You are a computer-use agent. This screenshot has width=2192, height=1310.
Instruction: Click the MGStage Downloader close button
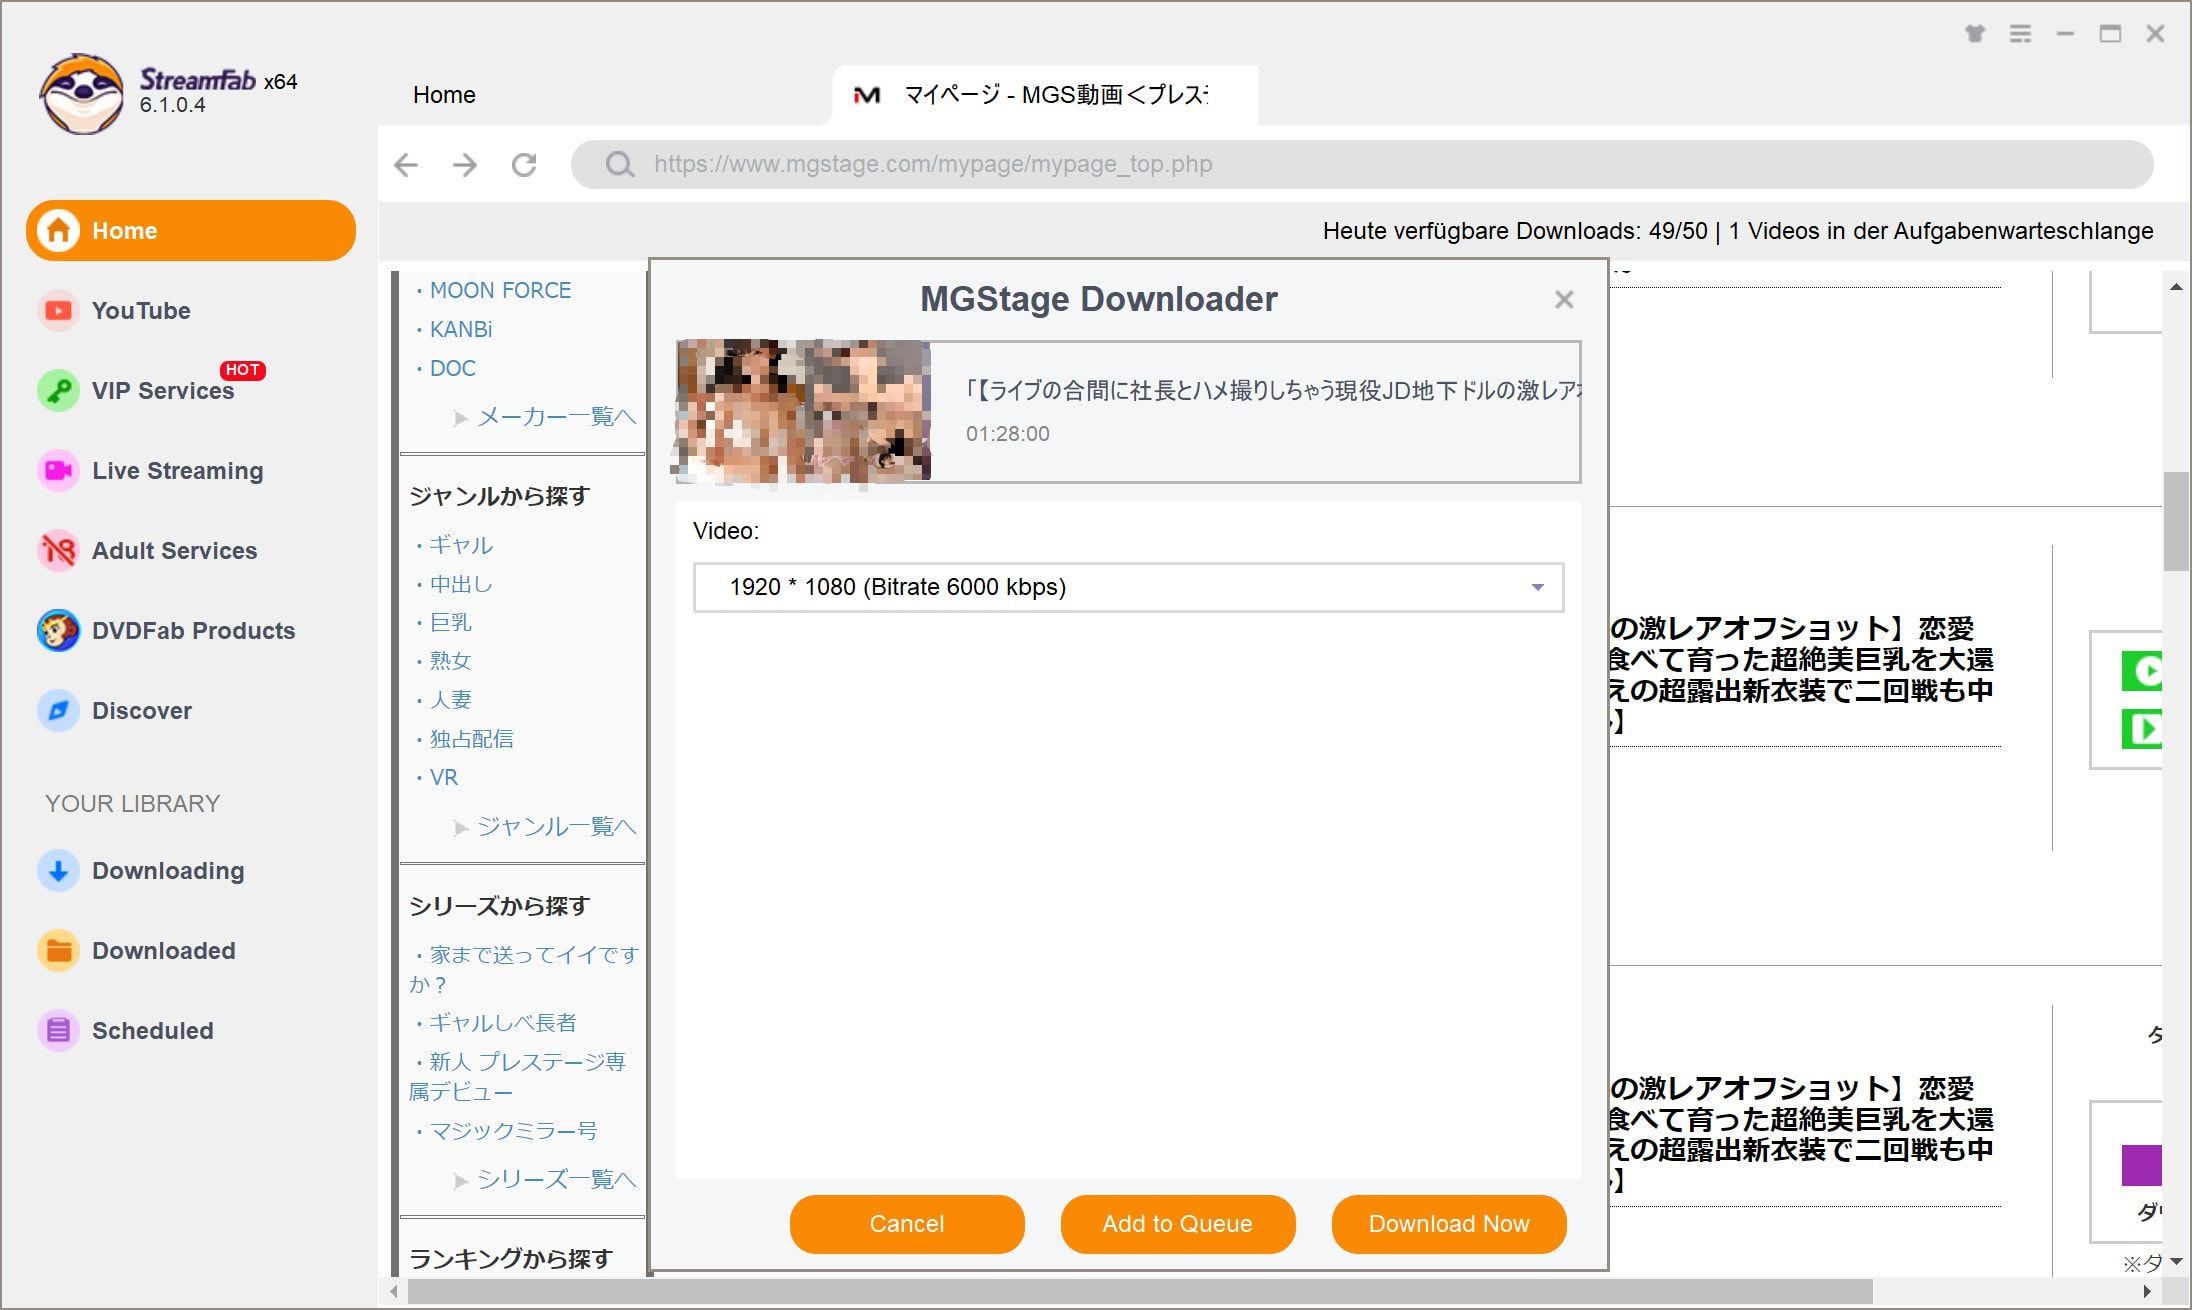pos(1564,299)
